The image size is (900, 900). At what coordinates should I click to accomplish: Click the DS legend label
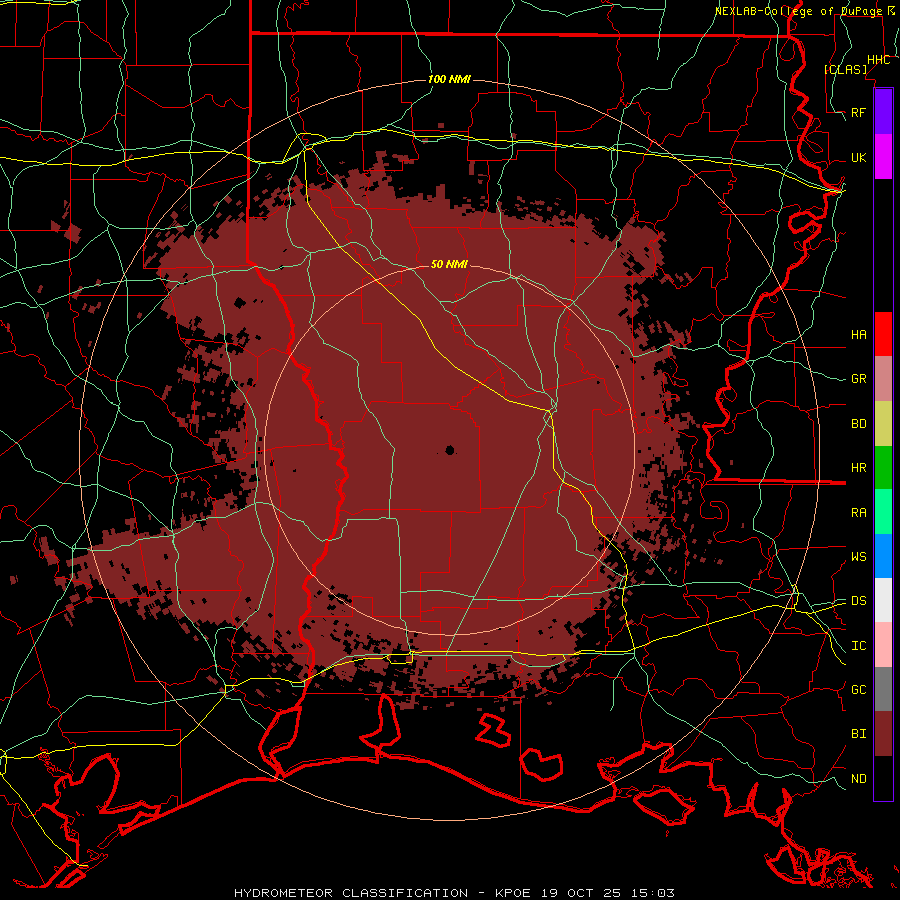tap(859, 600)
